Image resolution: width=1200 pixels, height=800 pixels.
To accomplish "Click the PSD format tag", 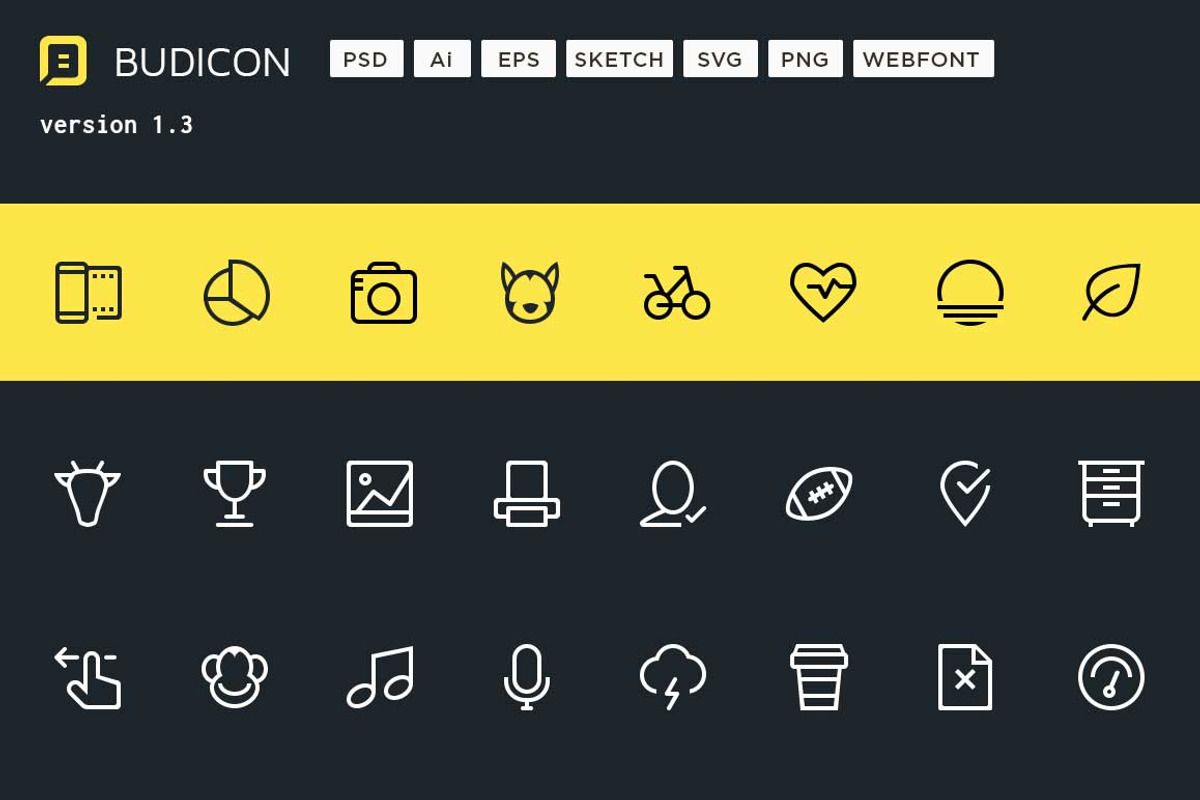I will click(366, 59).
